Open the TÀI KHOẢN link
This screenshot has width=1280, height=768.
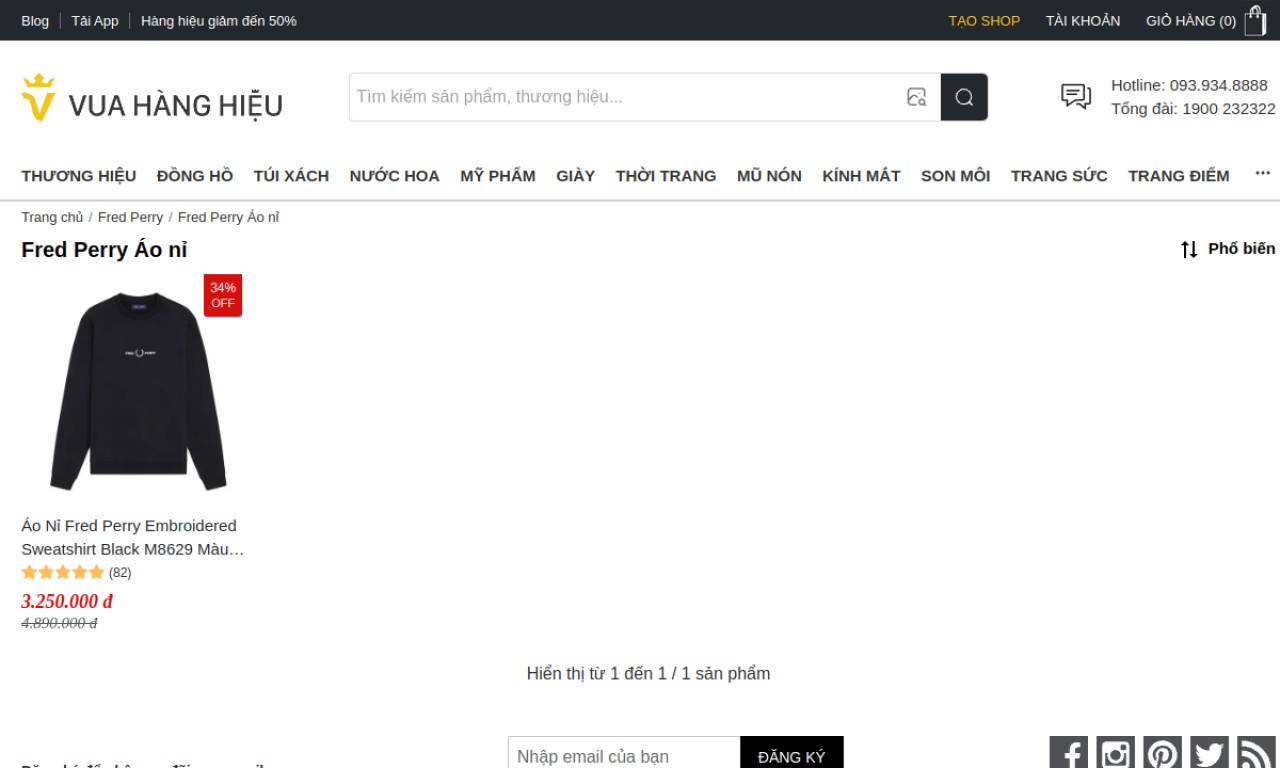click(x=1083, y=21)
